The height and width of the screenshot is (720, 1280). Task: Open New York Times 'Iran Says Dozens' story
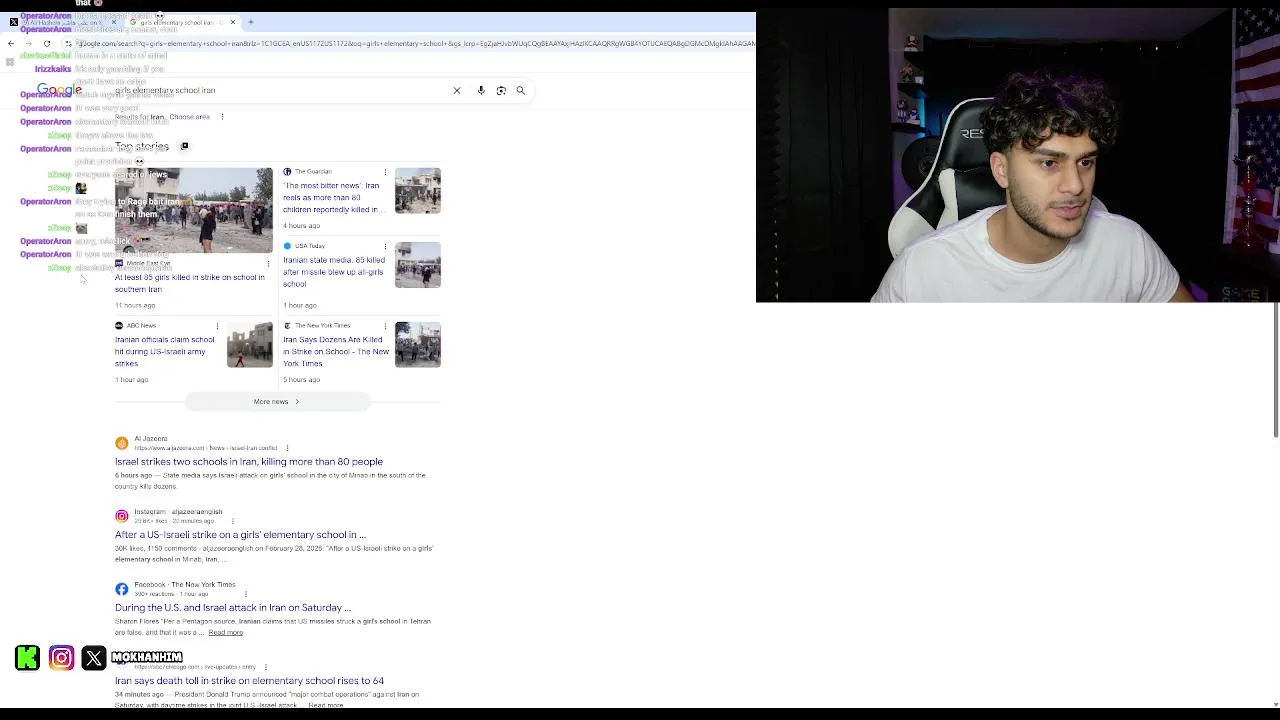(336, 351)
